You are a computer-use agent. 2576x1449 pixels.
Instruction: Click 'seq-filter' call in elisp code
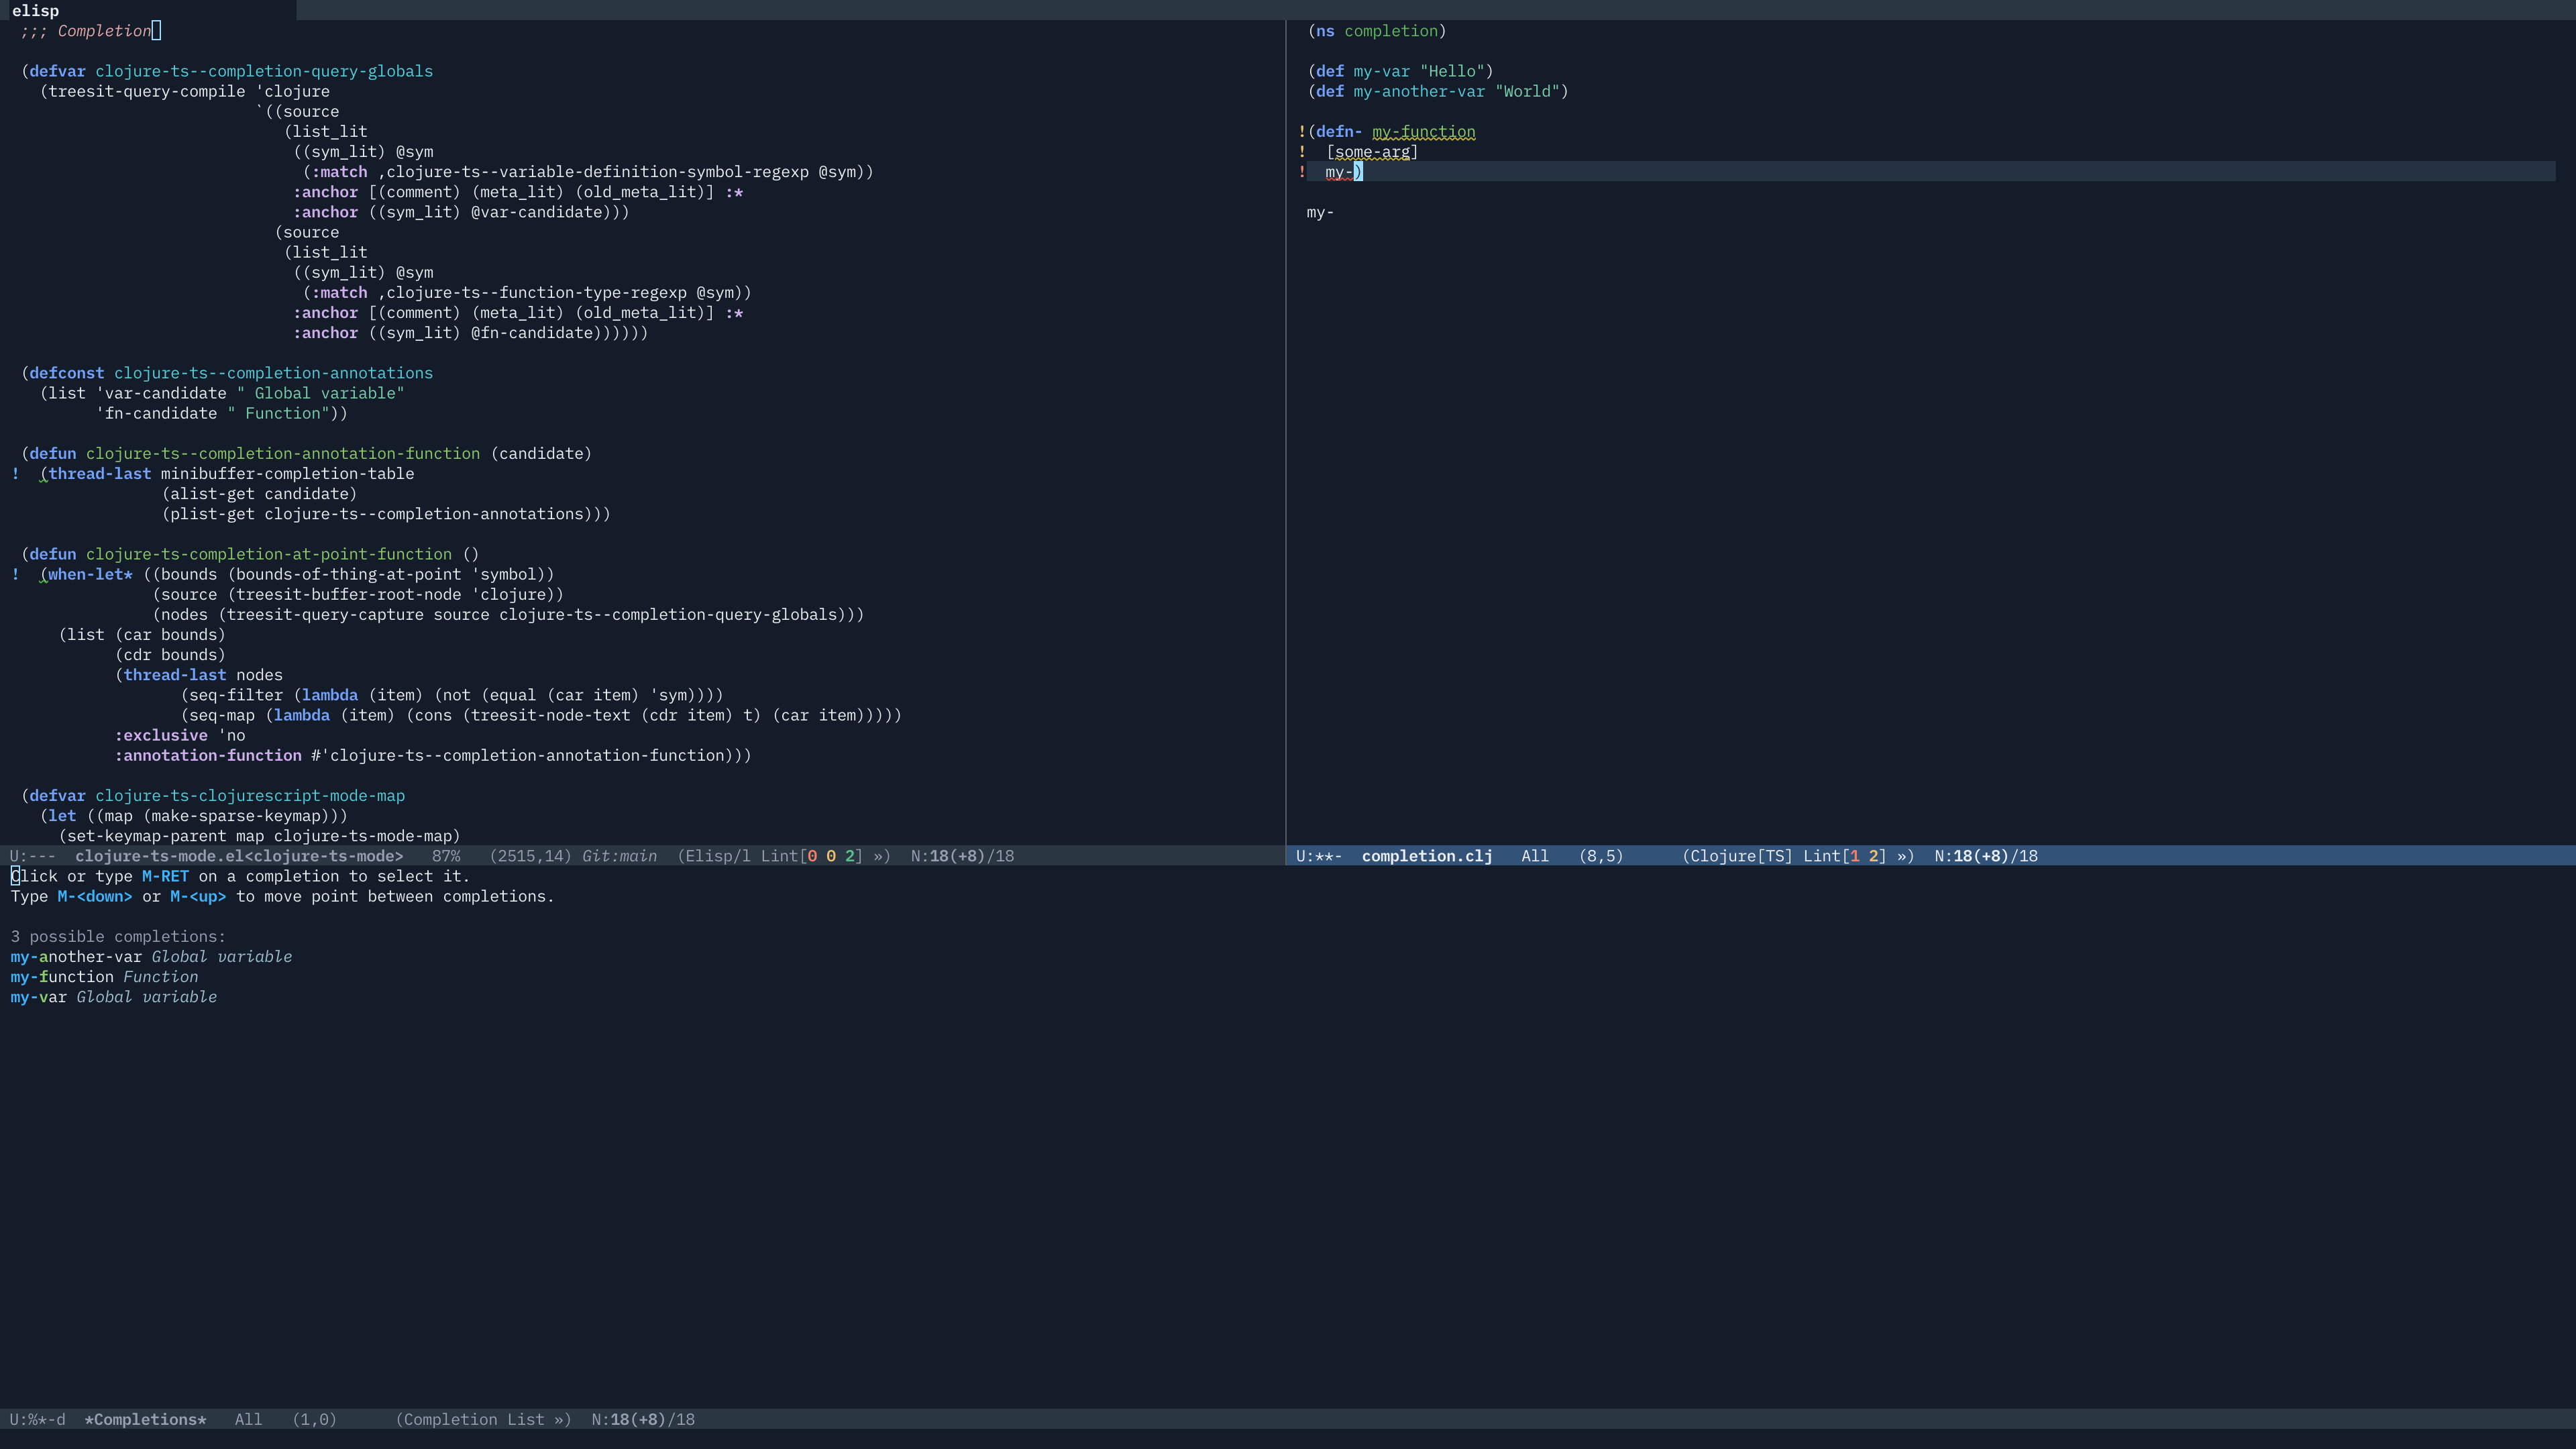click(236, 695)
